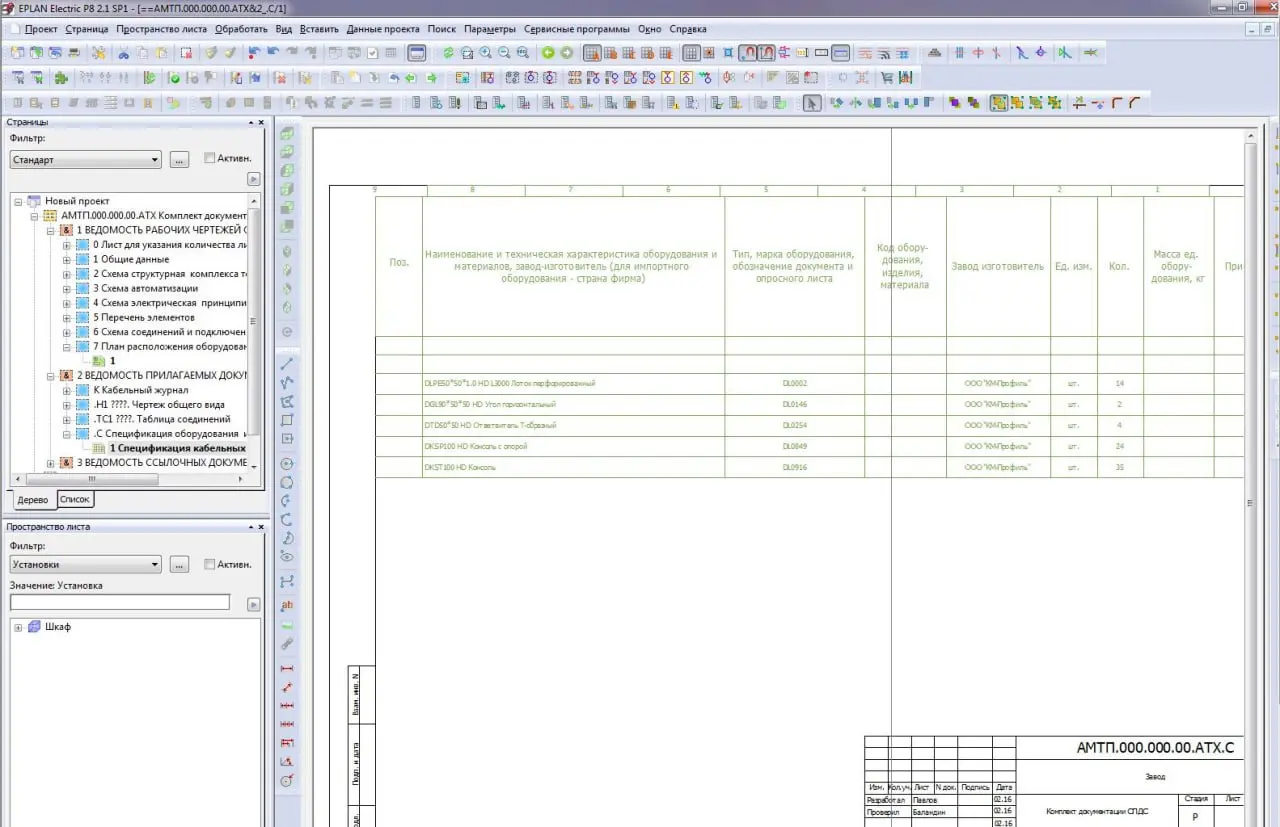The height and width of the screenshot is (827, 1280).
Task: Open the graphical preview window icon
Action: pos(416,53)
